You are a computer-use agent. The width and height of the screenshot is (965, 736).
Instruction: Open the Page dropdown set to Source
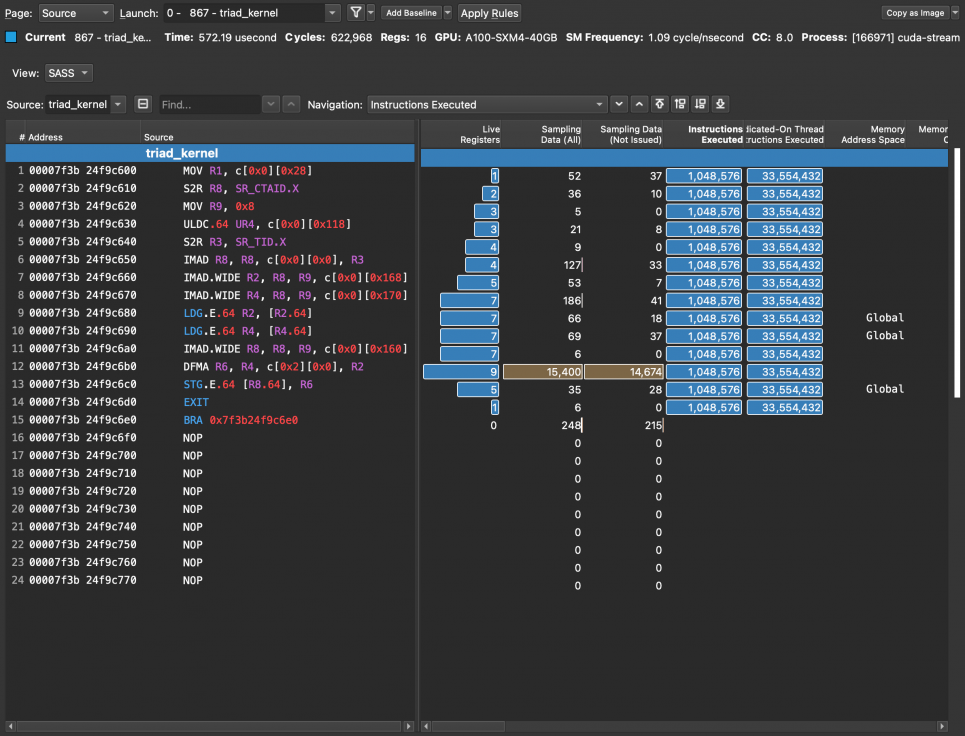click(77, 13)
